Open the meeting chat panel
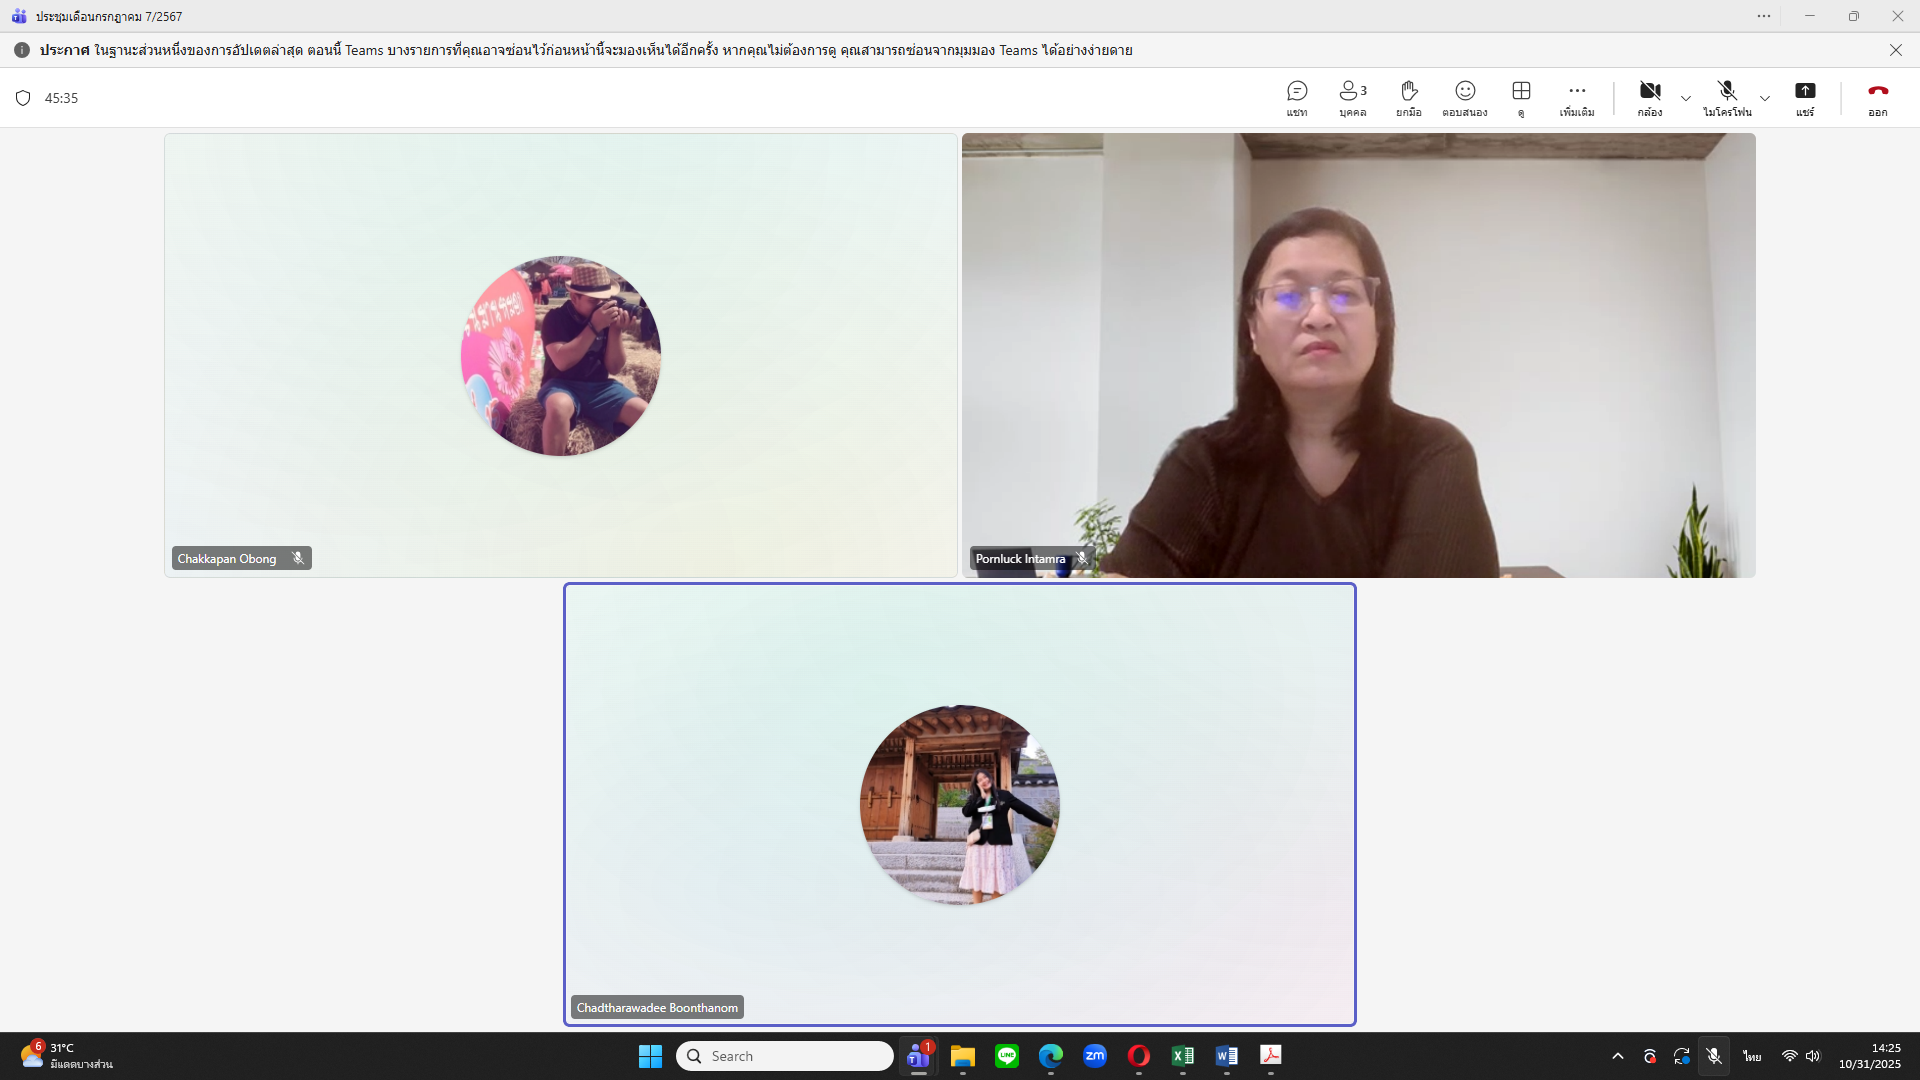This screenshot has width=1920, height=1080. tap(1297, 97)
